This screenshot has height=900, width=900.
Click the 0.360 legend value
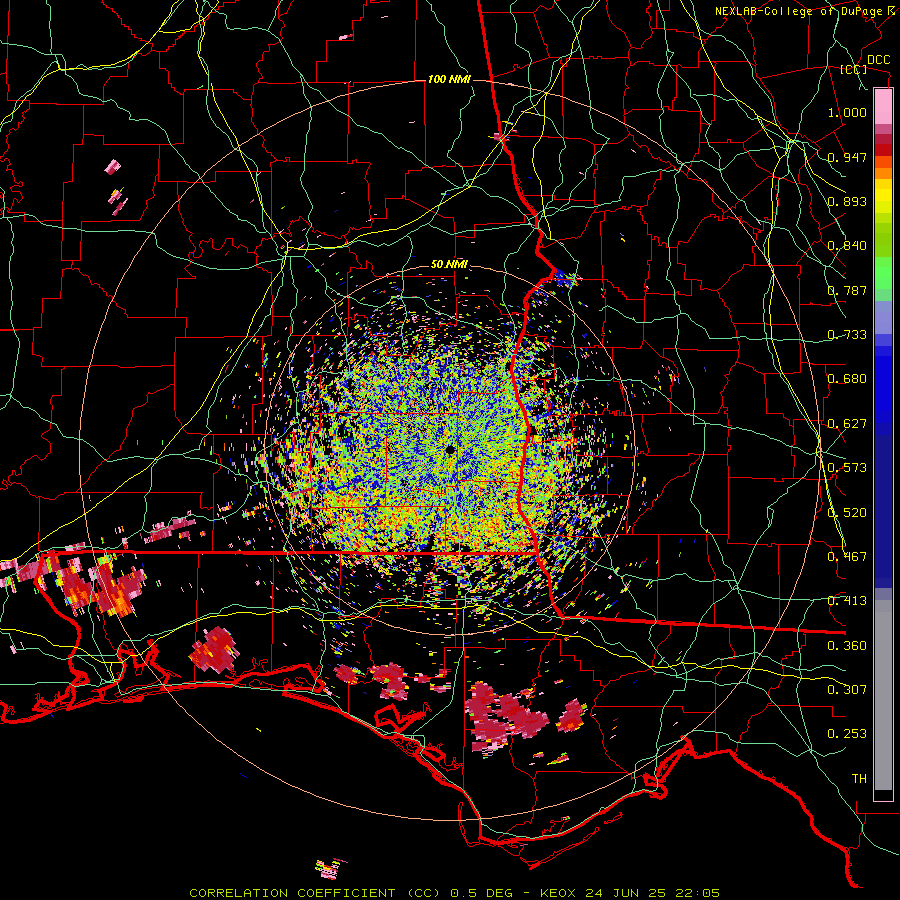pos(847,646)
